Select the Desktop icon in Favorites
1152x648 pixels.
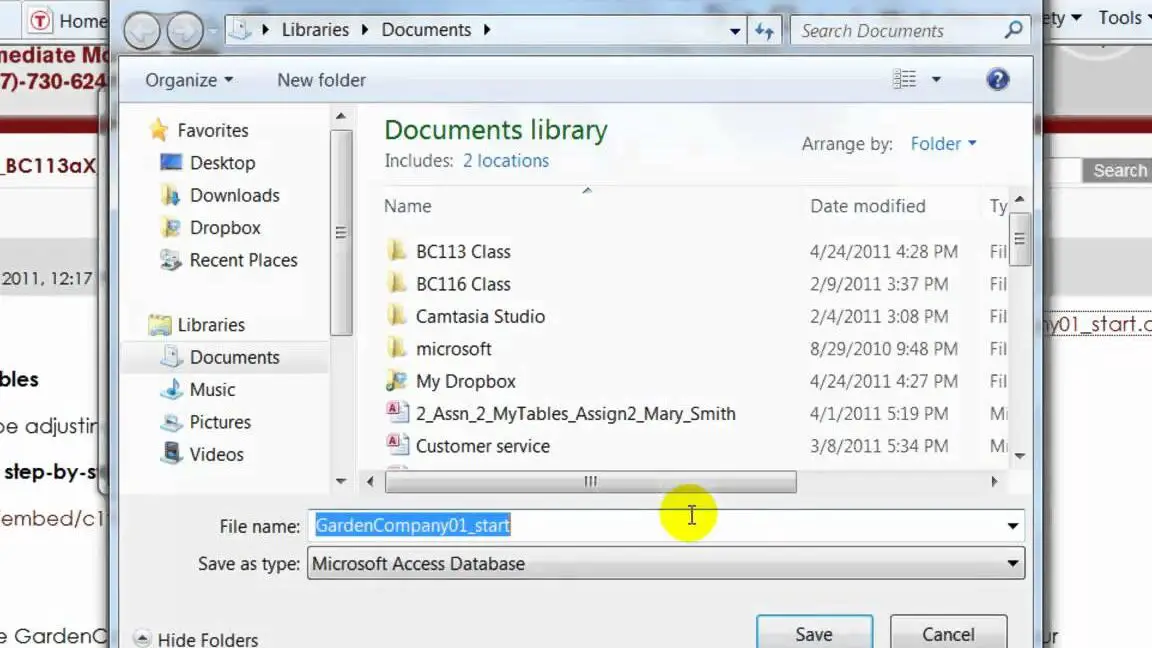pos(170,162)
